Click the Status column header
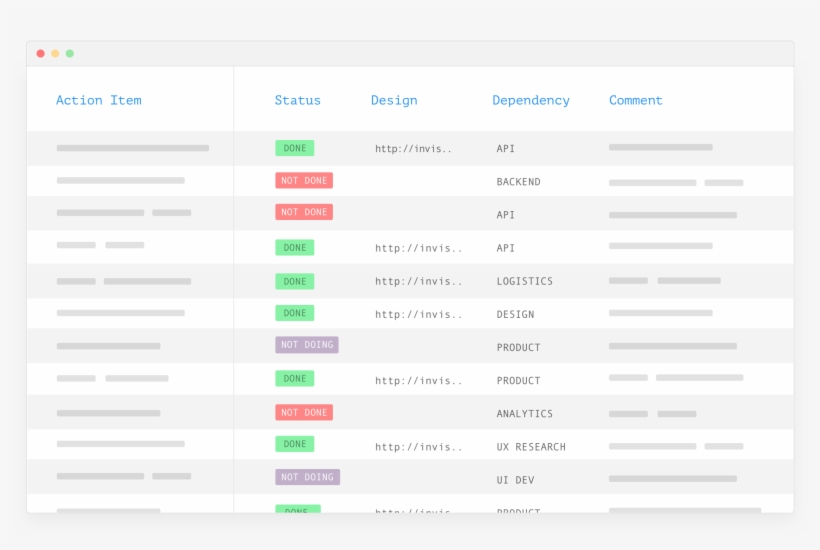The image size is (820, 550). click(x=297, y=100)
